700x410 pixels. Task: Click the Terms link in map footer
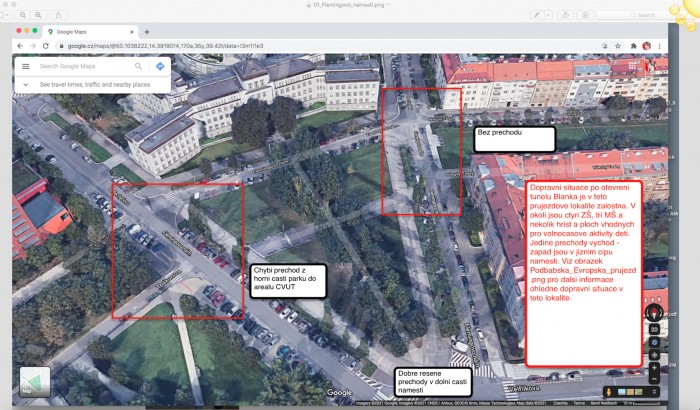579,403
